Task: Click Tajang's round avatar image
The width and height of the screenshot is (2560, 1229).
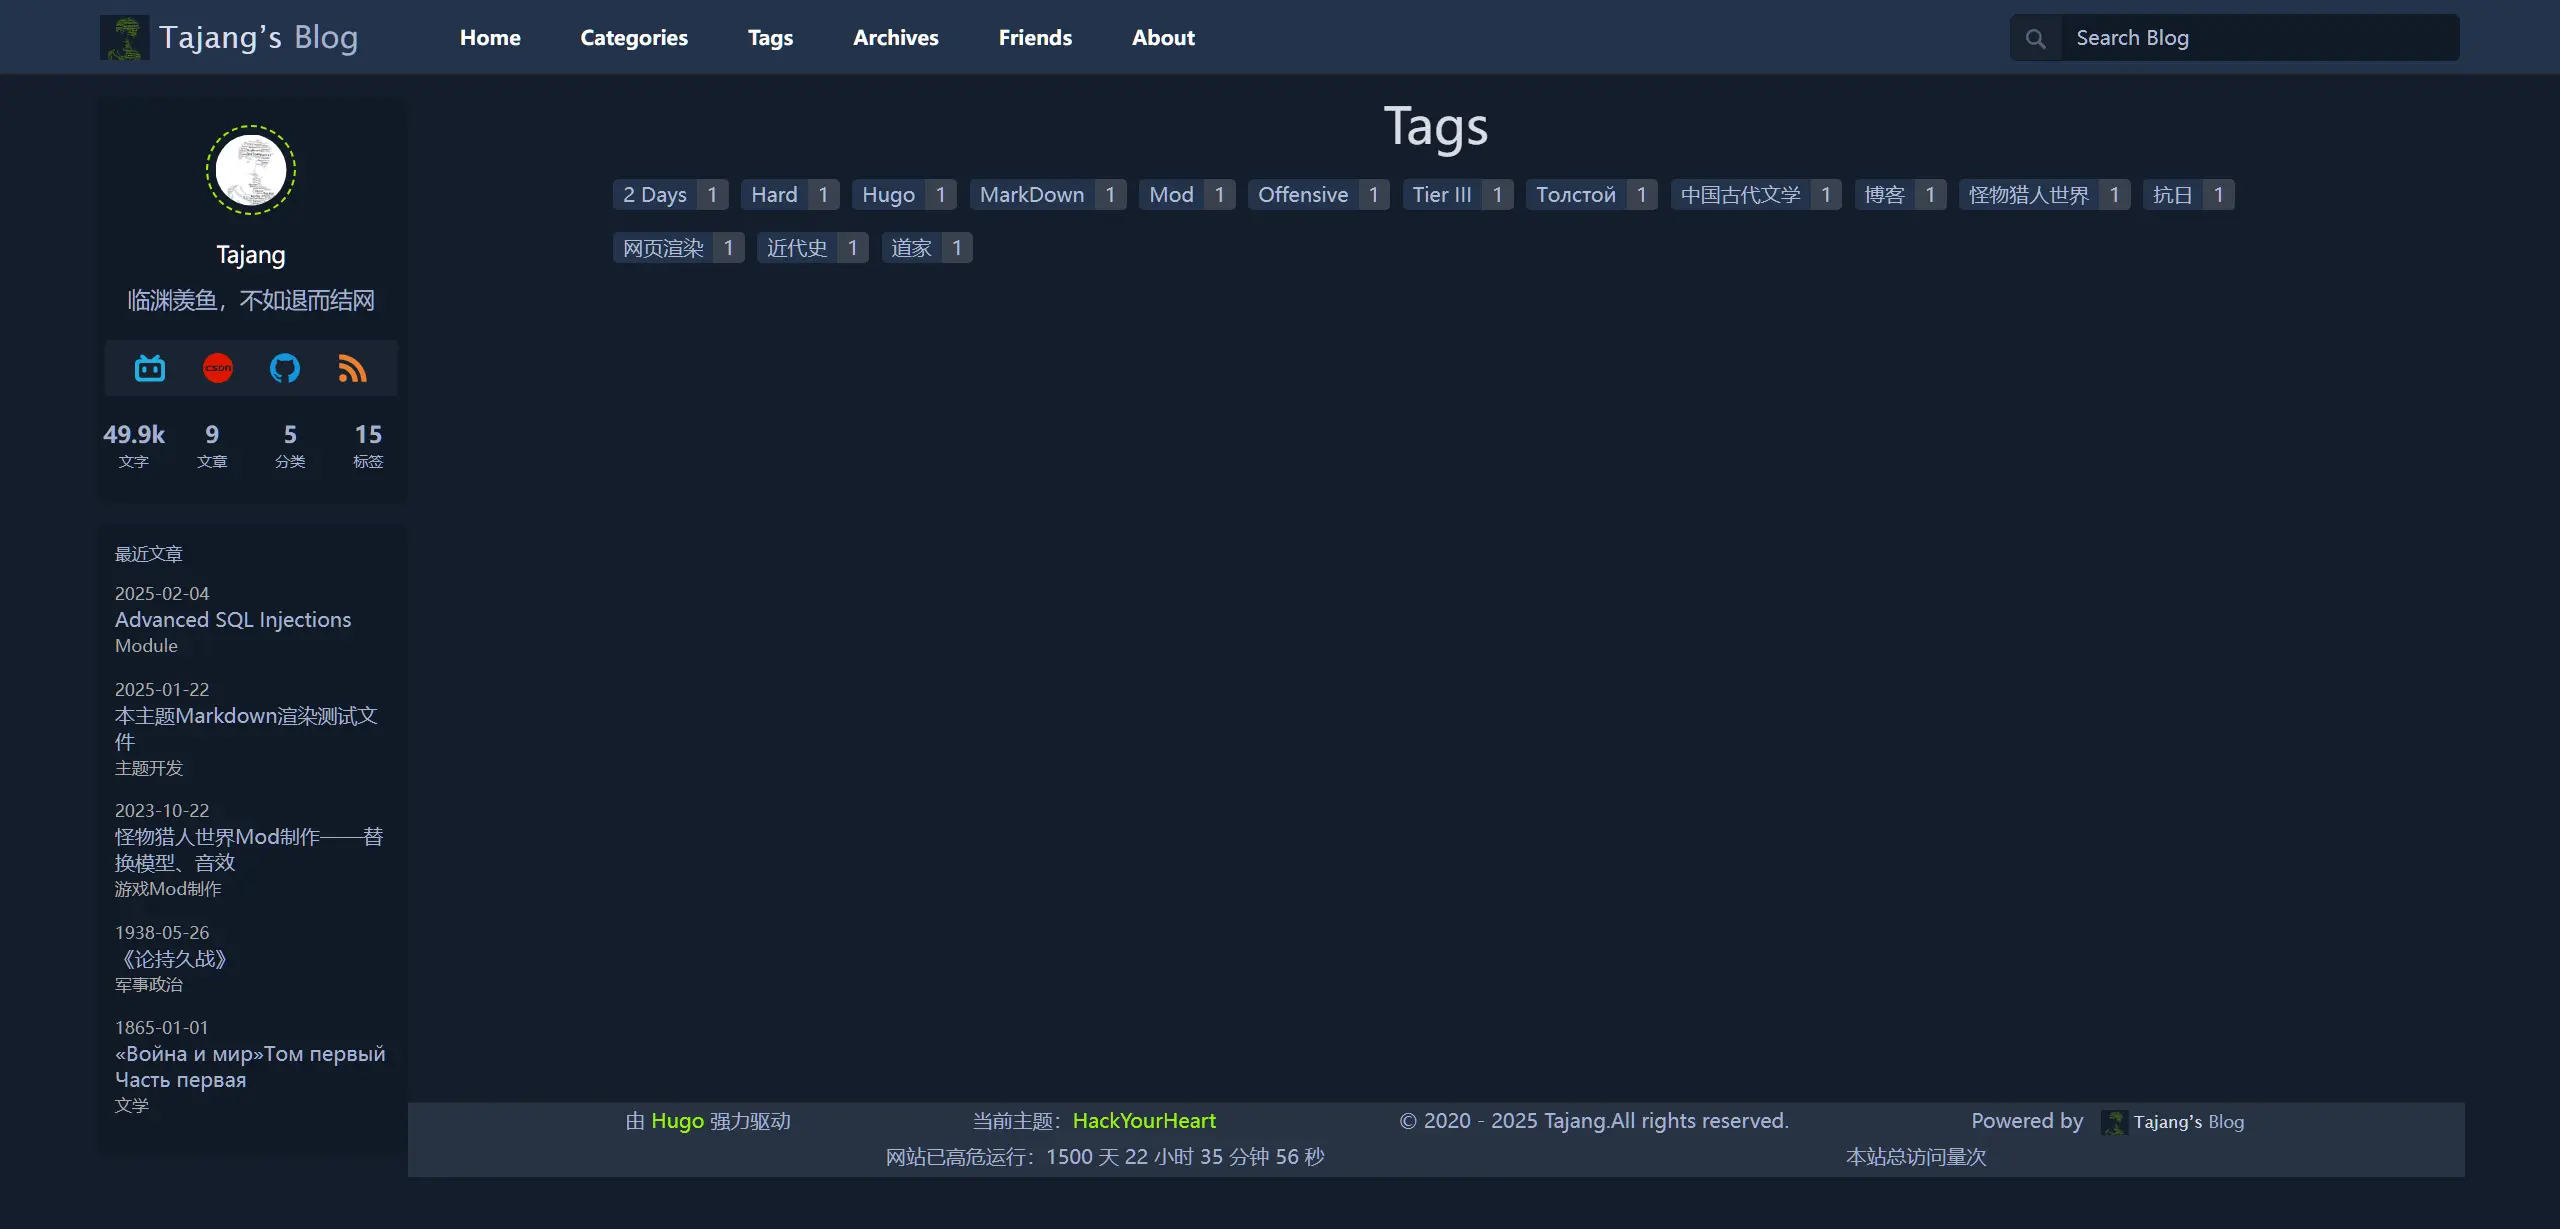Action: 251,170
